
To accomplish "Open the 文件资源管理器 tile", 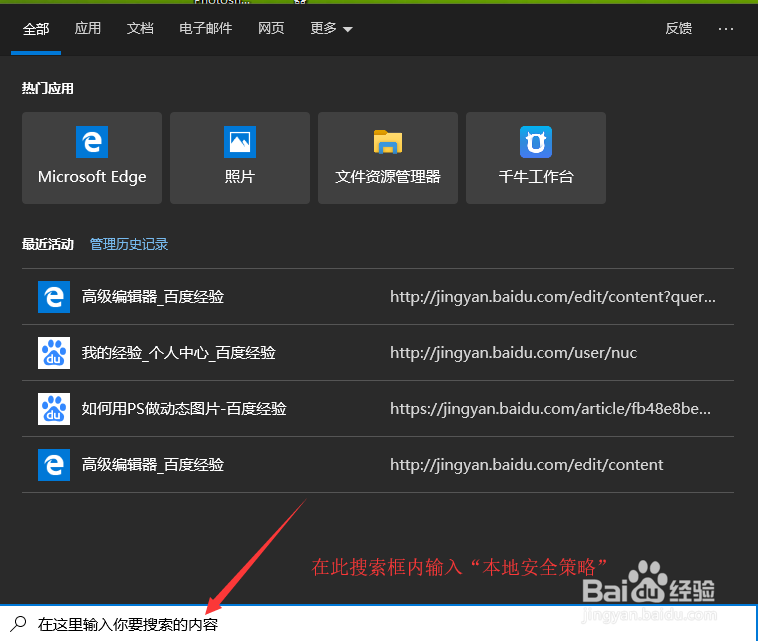I will [388, 158].
